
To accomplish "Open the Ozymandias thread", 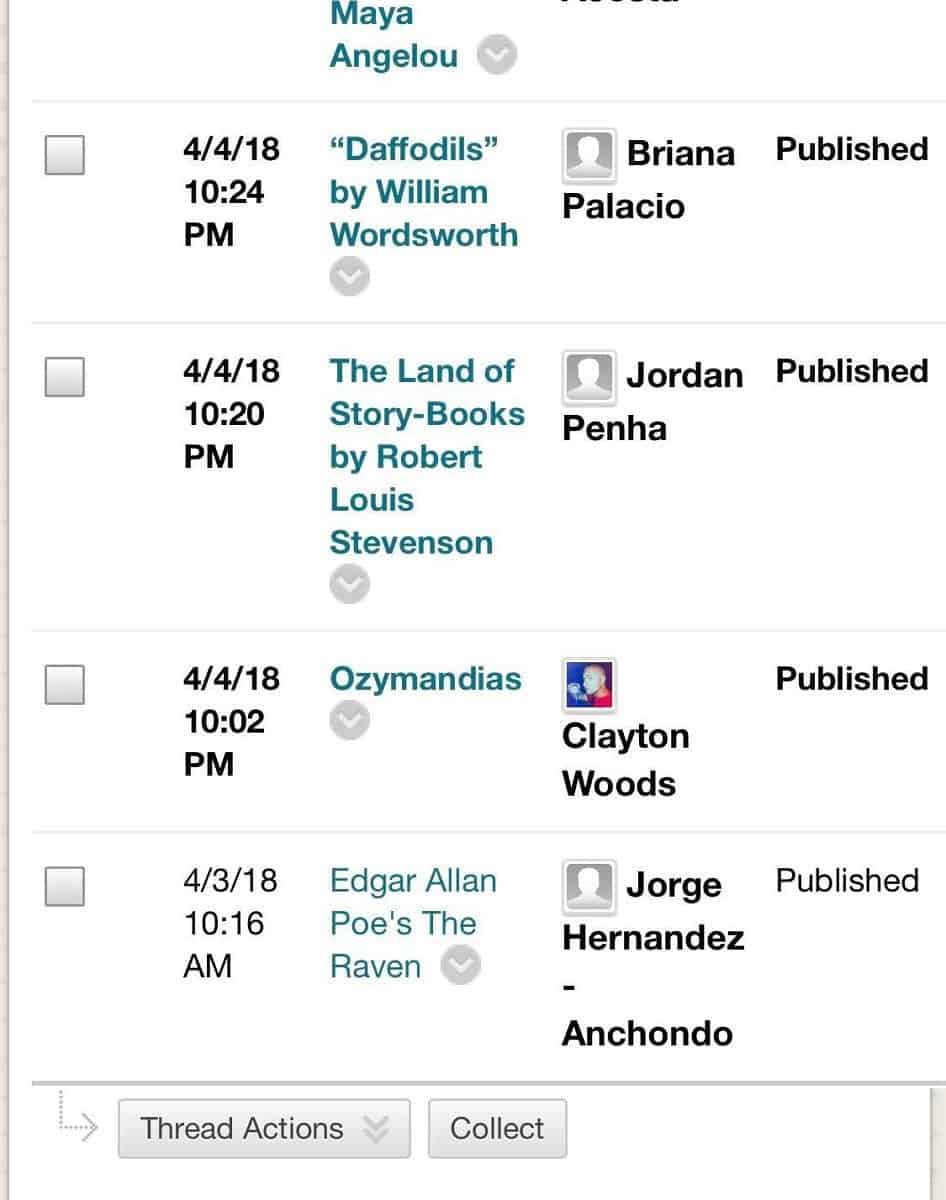I will tap(425, 679).
